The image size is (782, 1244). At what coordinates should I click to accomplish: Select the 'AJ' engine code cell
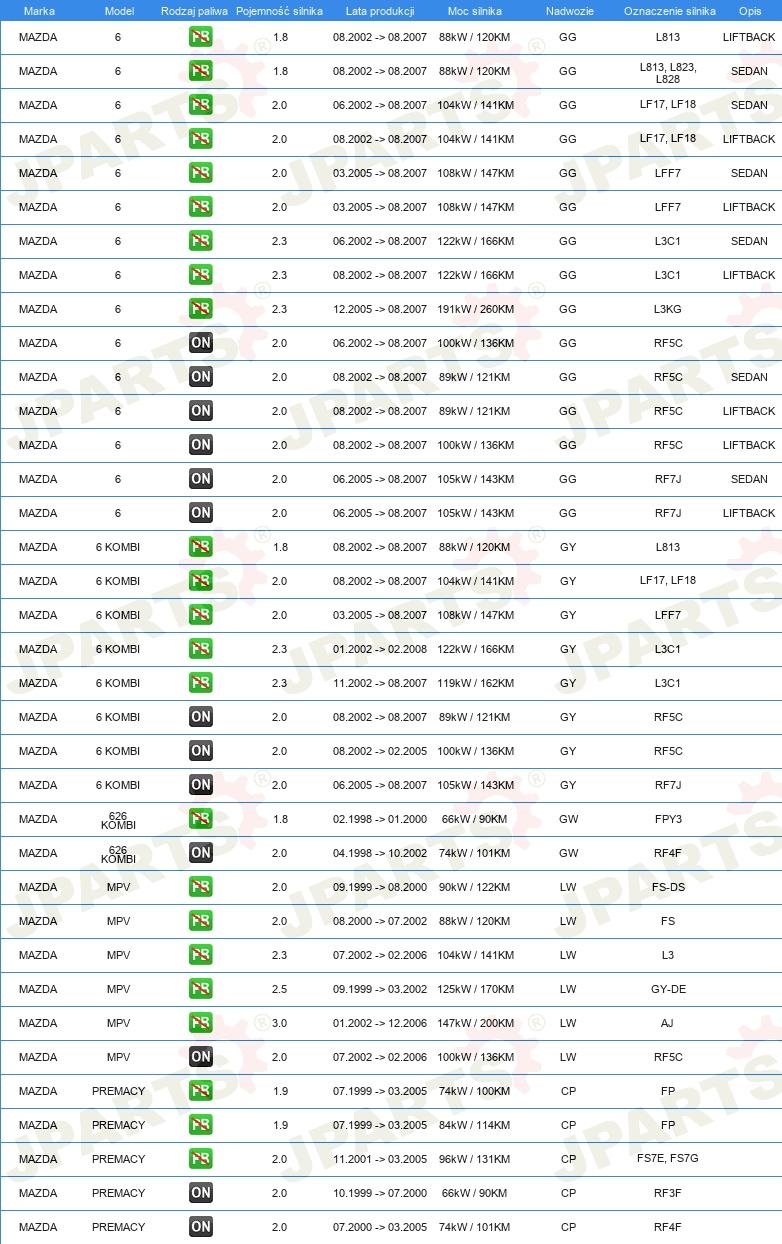[668, 1023]
